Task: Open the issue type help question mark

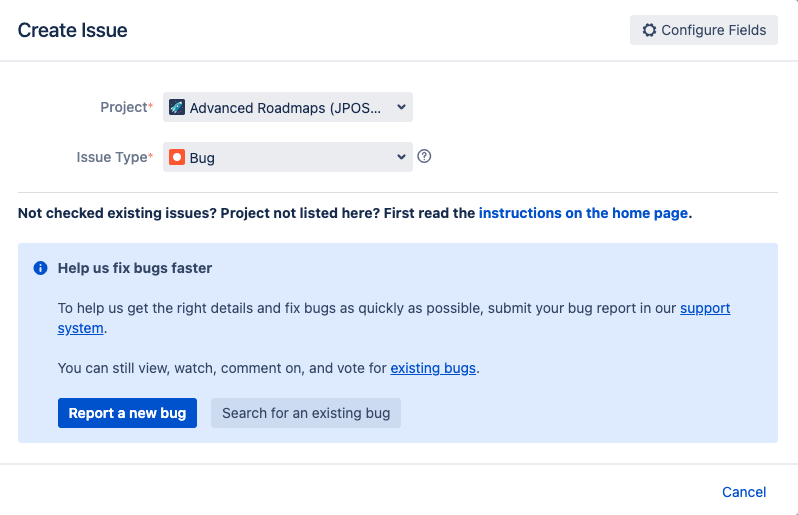Action: point(424,156)
